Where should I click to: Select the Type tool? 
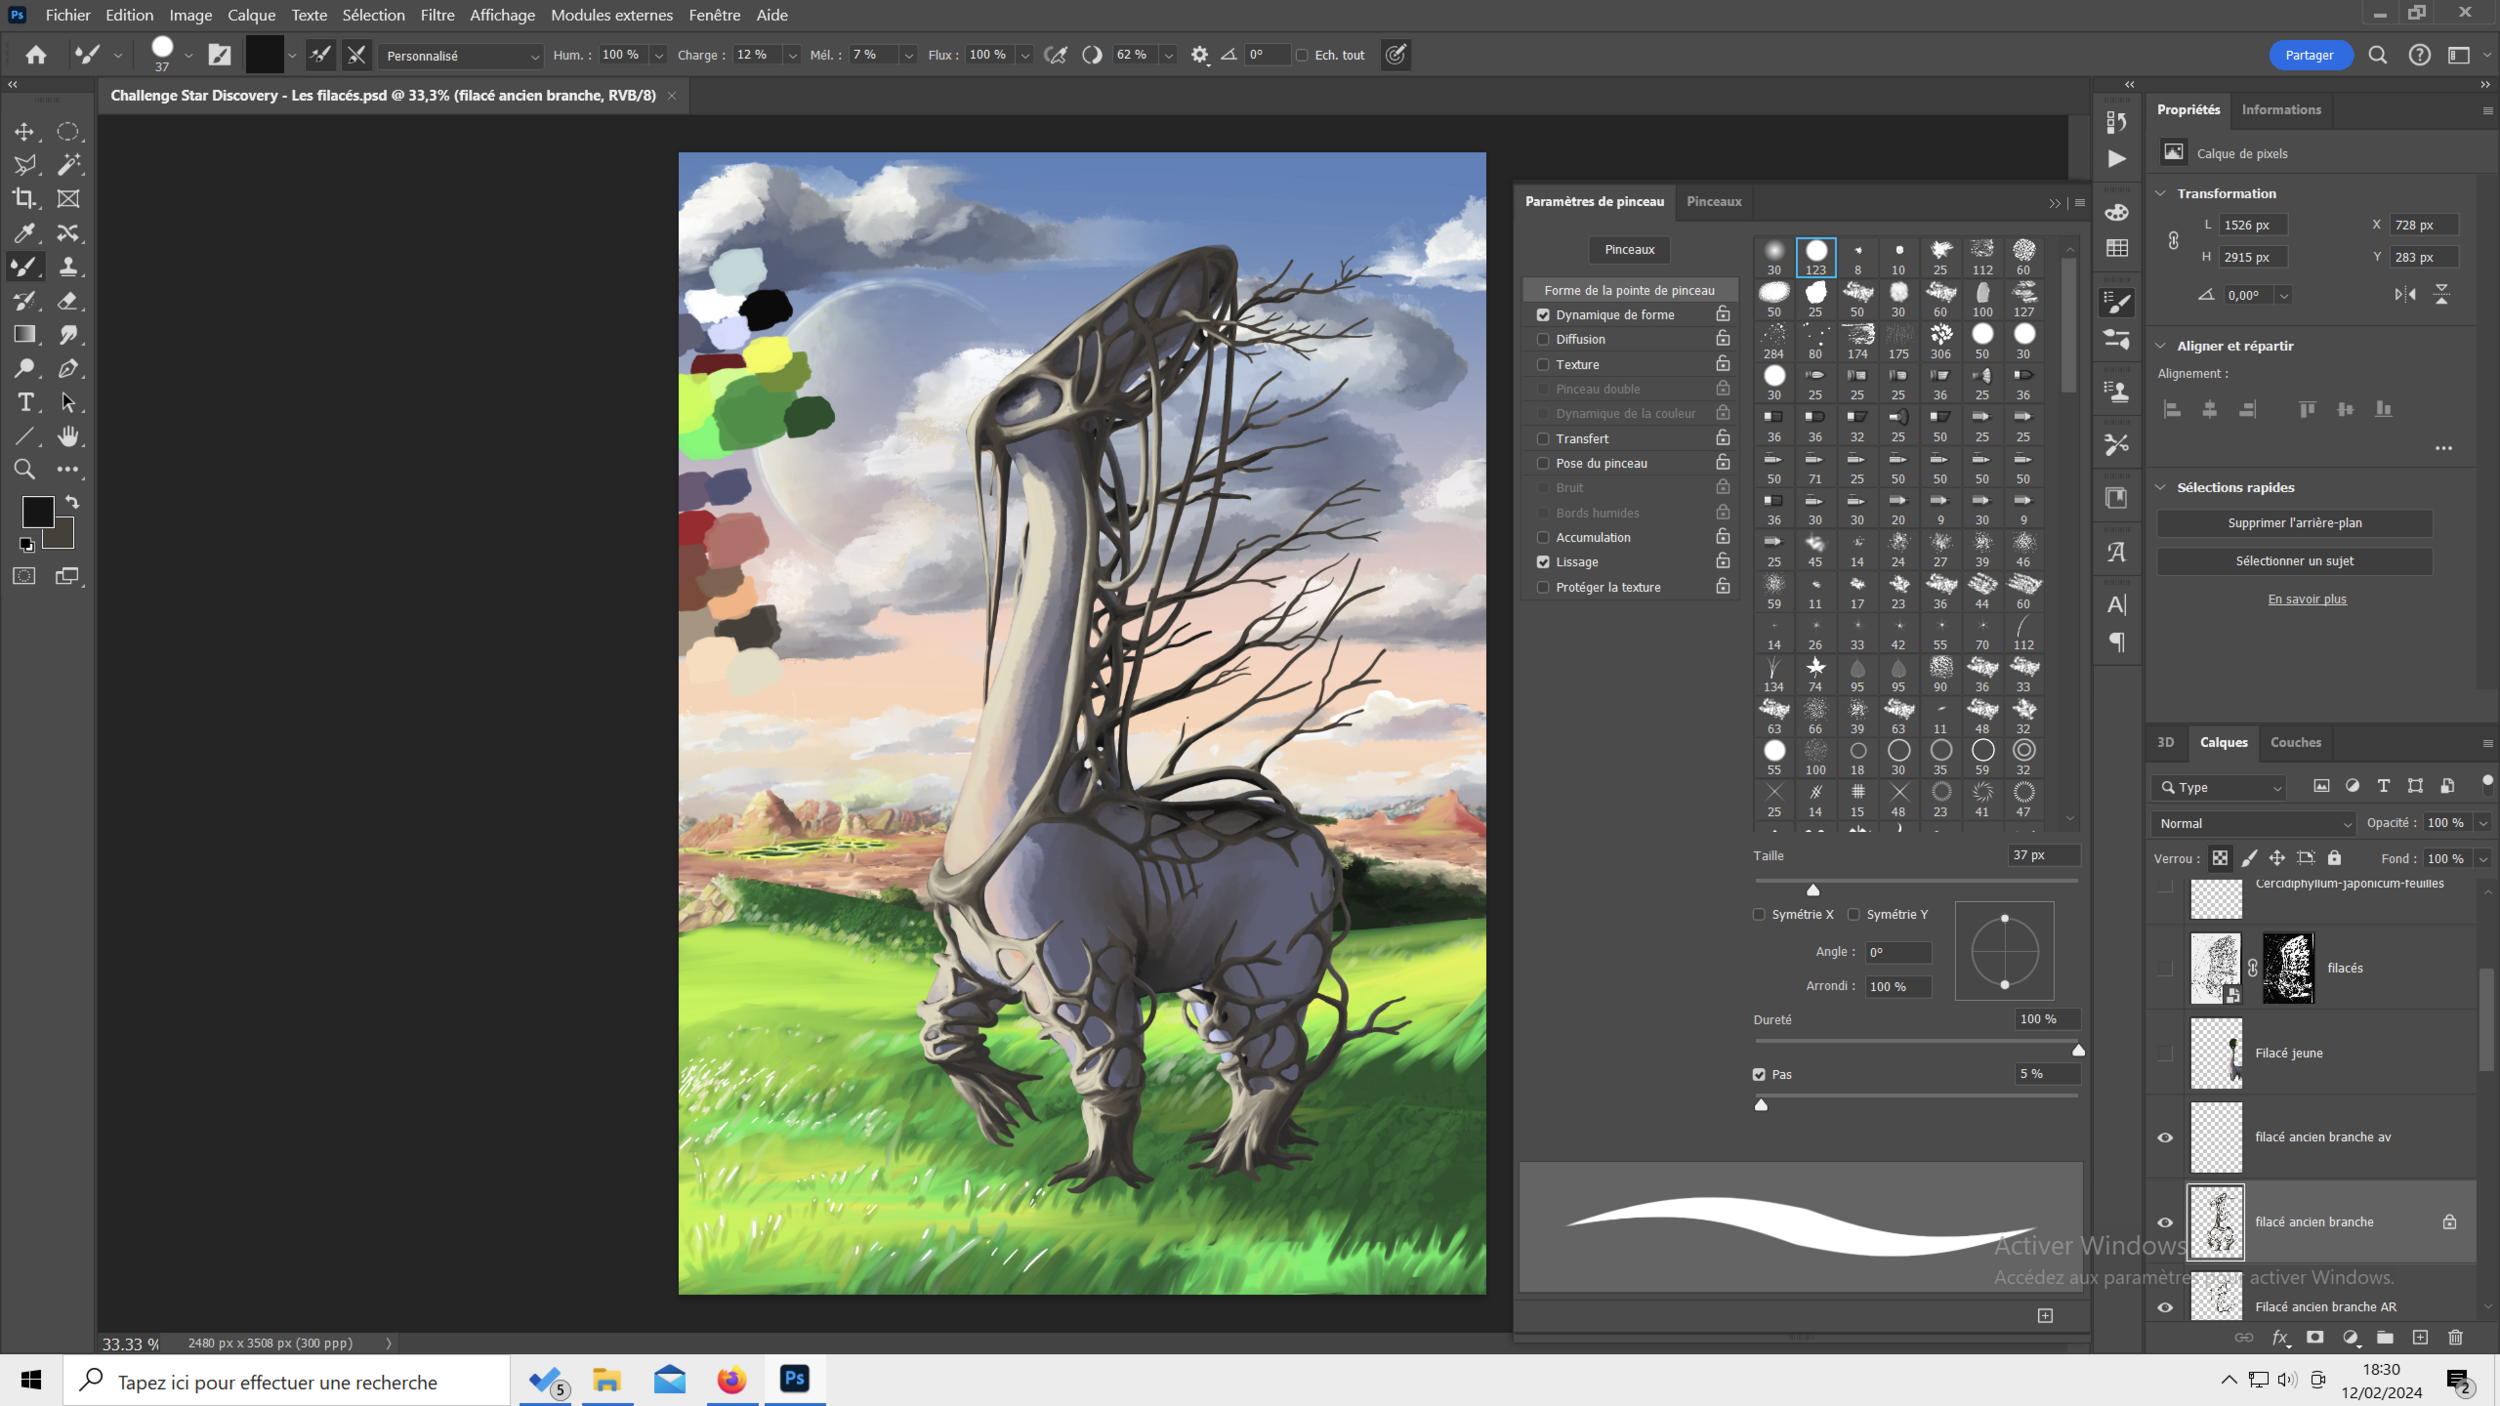(x=25, y=402)
